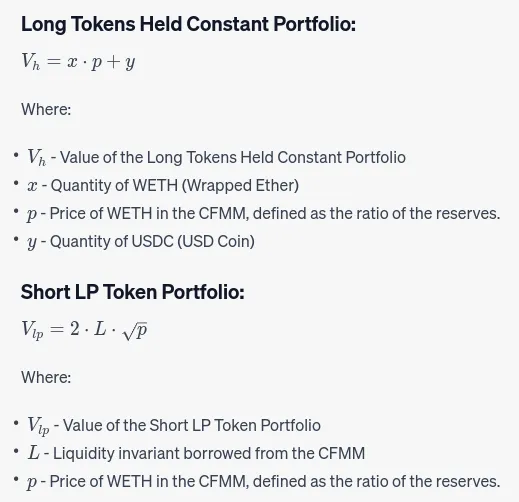Select the Liquidity invariant borrowed bullet
519x502 pixels.
(x=196, y=454)
